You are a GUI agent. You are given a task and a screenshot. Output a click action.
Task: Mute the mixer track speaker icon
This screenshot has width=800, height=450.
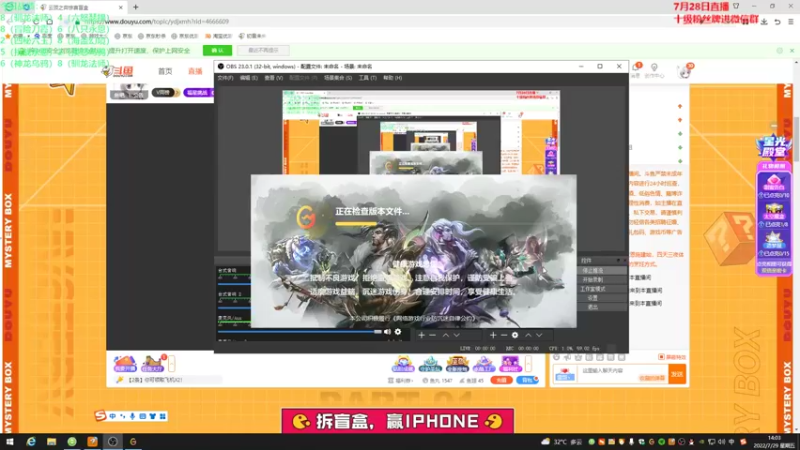click(387, 332)
